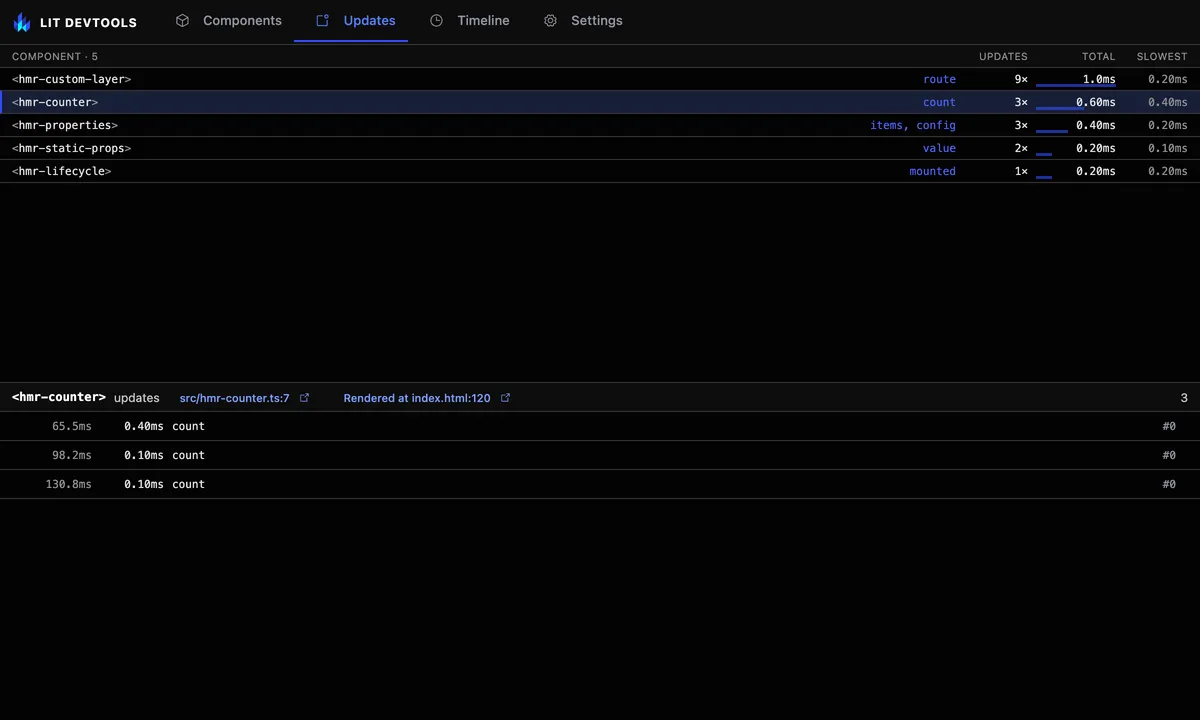Sort by the SLOWEST column header
This screenshot has height=720, width=1200.
(1162, 57)
